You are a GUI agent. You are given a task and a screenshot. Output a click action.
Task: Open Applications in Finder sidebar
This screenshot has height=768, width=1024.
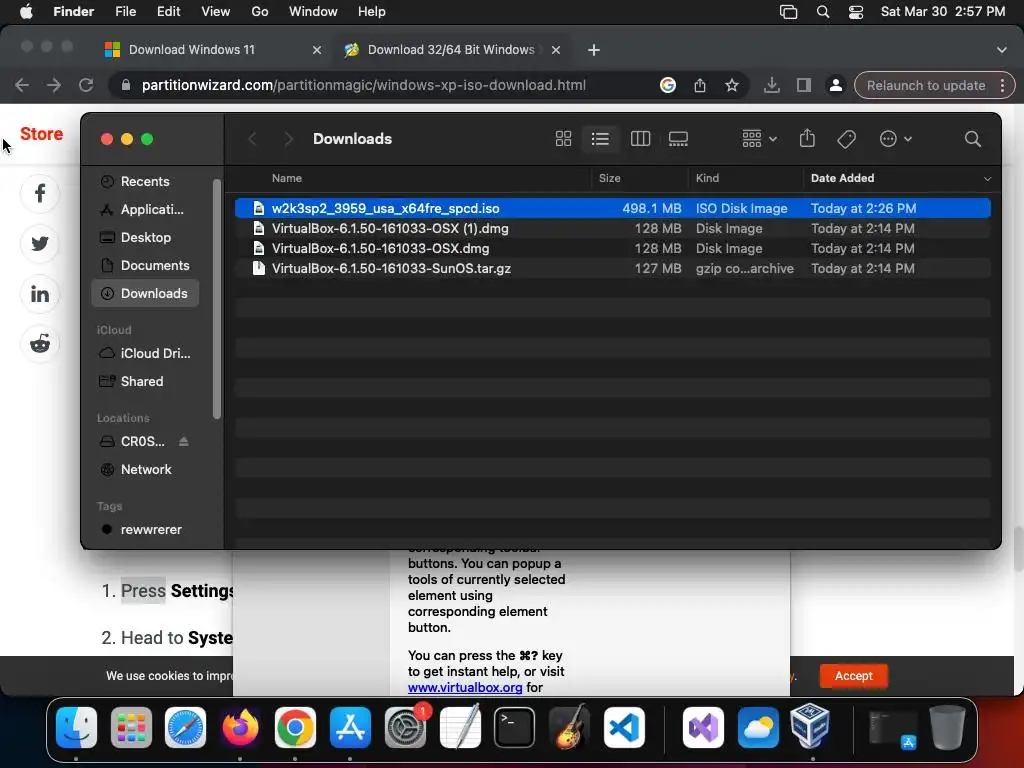[x=145, y=210]
